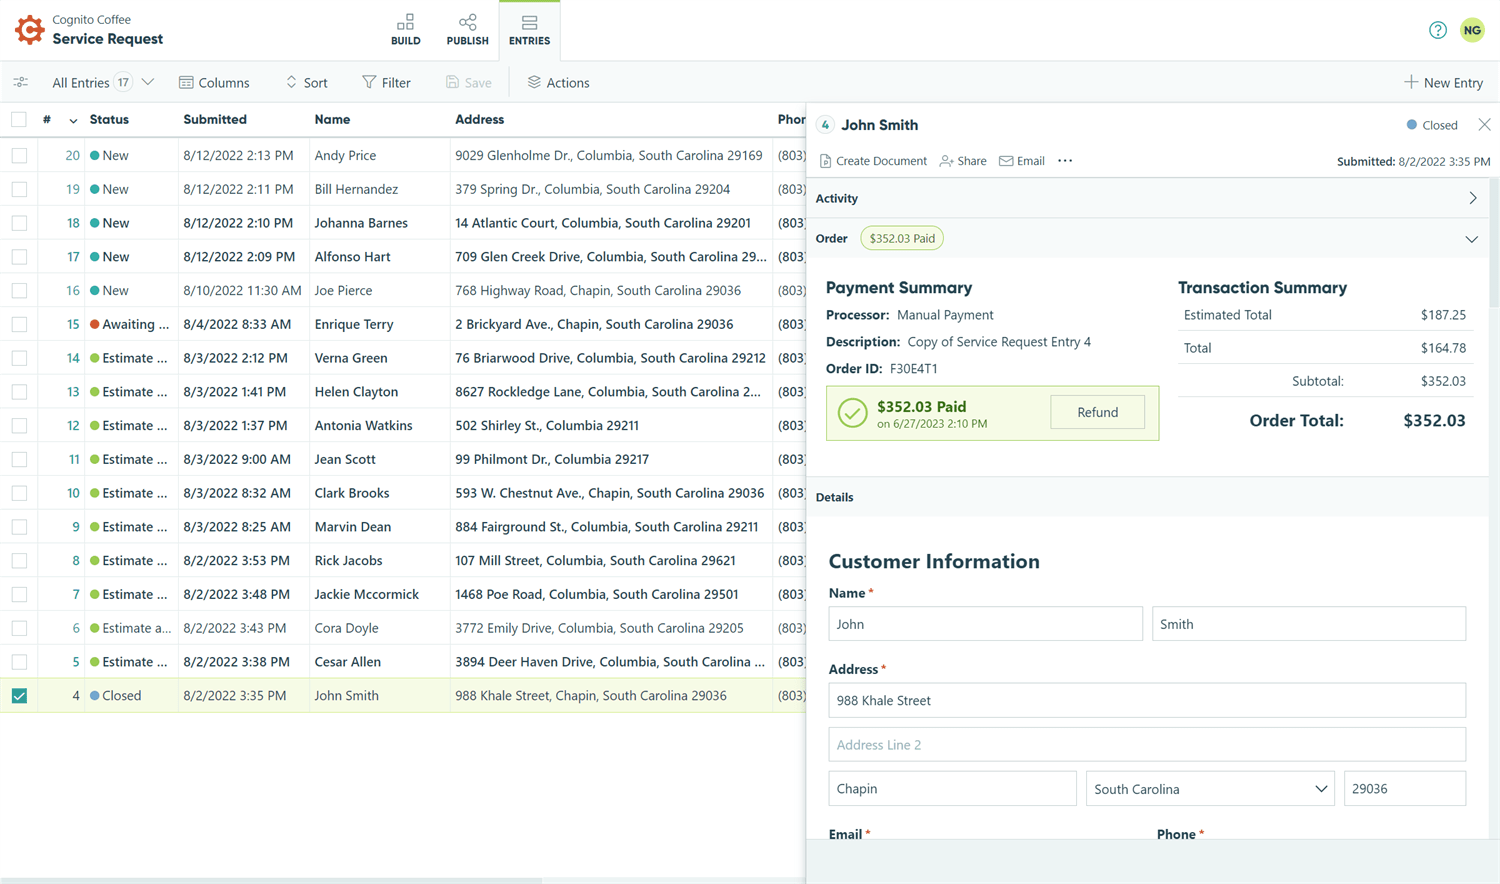Image resolution: width=1500 pixels, height=884 pixels.
Task: Uncheck the John Smith entry checkbox
Action: [19, 696]
